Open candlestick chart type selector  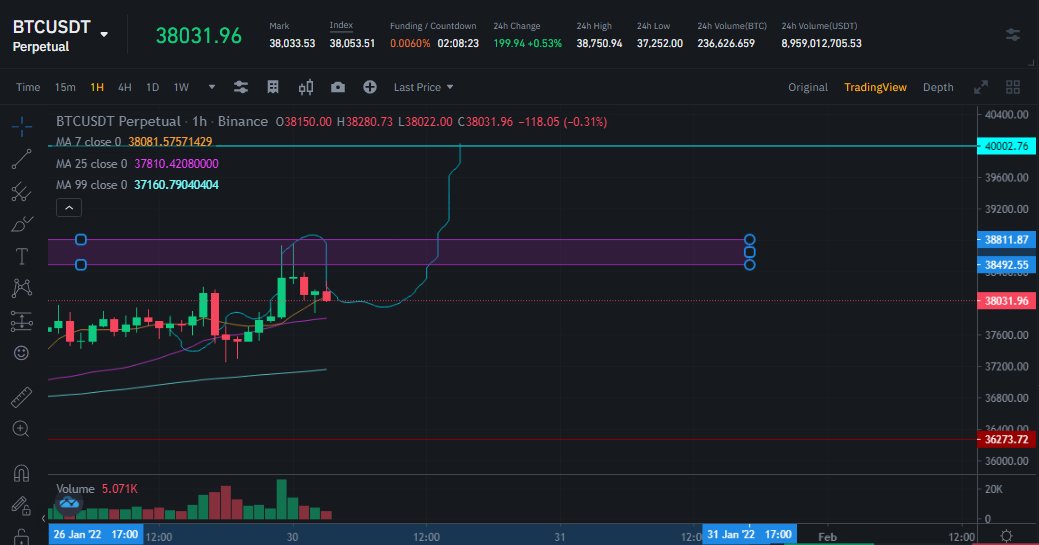point(305,88)
